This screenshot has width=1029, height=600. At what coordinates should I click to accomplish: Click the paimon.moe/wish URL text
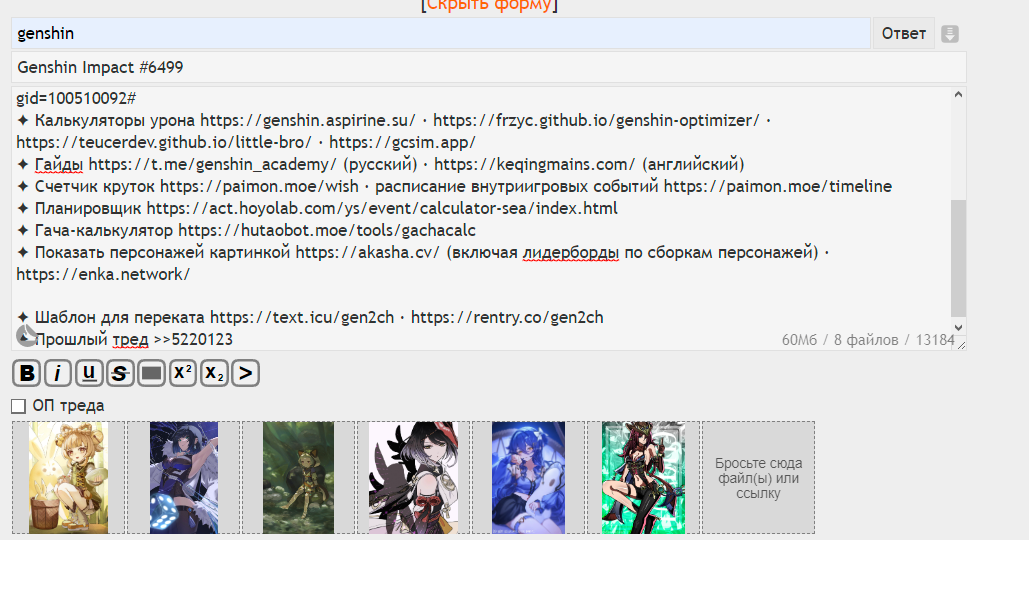coord(259,186)
